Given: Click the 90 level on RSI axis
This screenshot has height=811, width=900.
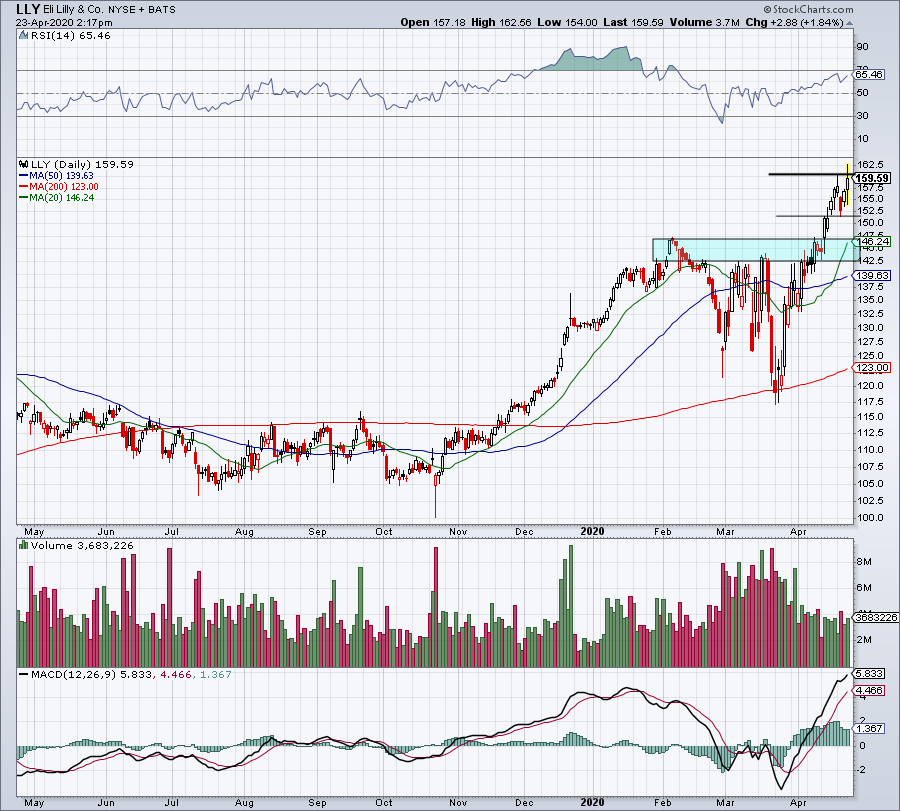Looking at the screenshot, I should (x=862, y=46).
